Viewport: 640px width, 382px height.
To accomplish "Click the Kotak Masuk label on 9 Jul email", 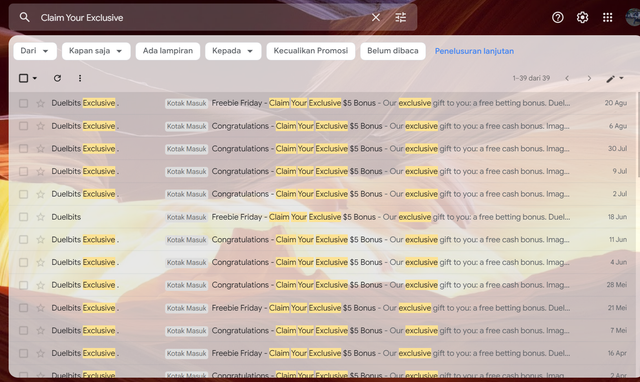I will [187, 171].
